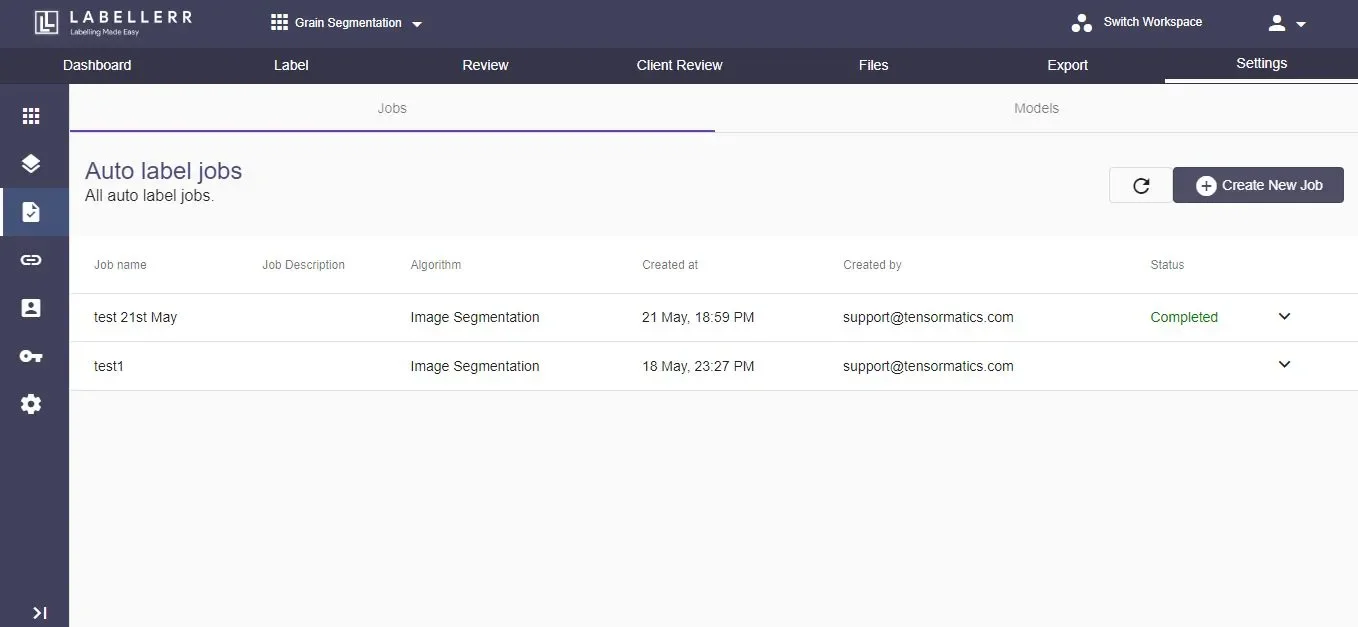The height and width of the screenshot is (627, 1358).
Task: Go to the Dashboard tab
Action: (97, 65)
